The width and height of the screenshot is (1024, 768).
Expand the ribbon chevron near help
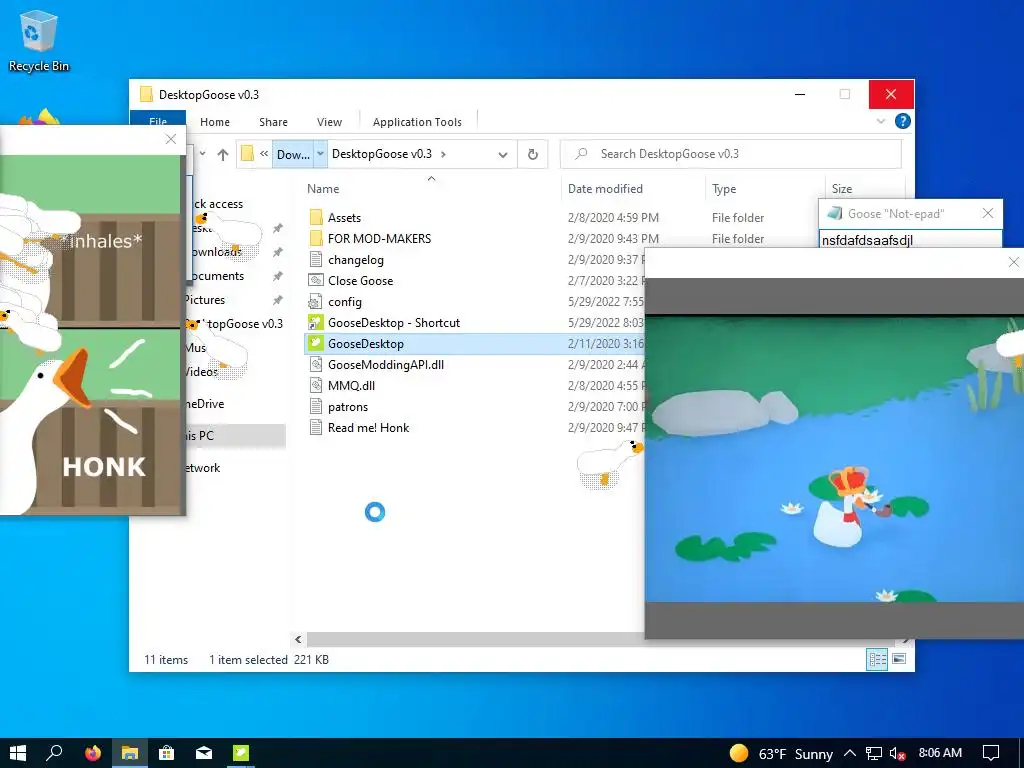881,121
